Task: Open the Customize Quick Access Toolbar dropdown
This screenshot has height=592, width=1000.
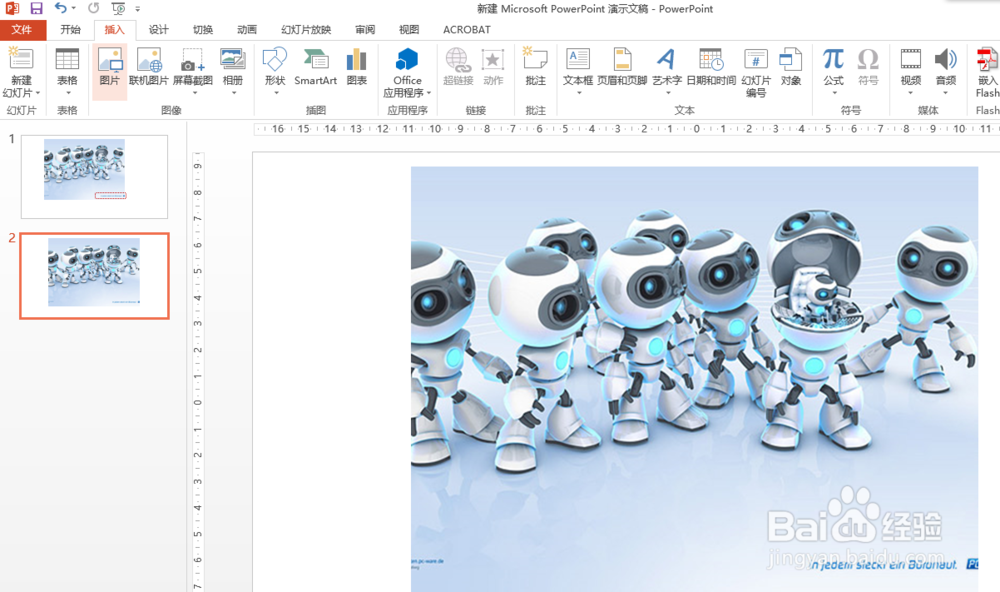Action: [138, 9]
